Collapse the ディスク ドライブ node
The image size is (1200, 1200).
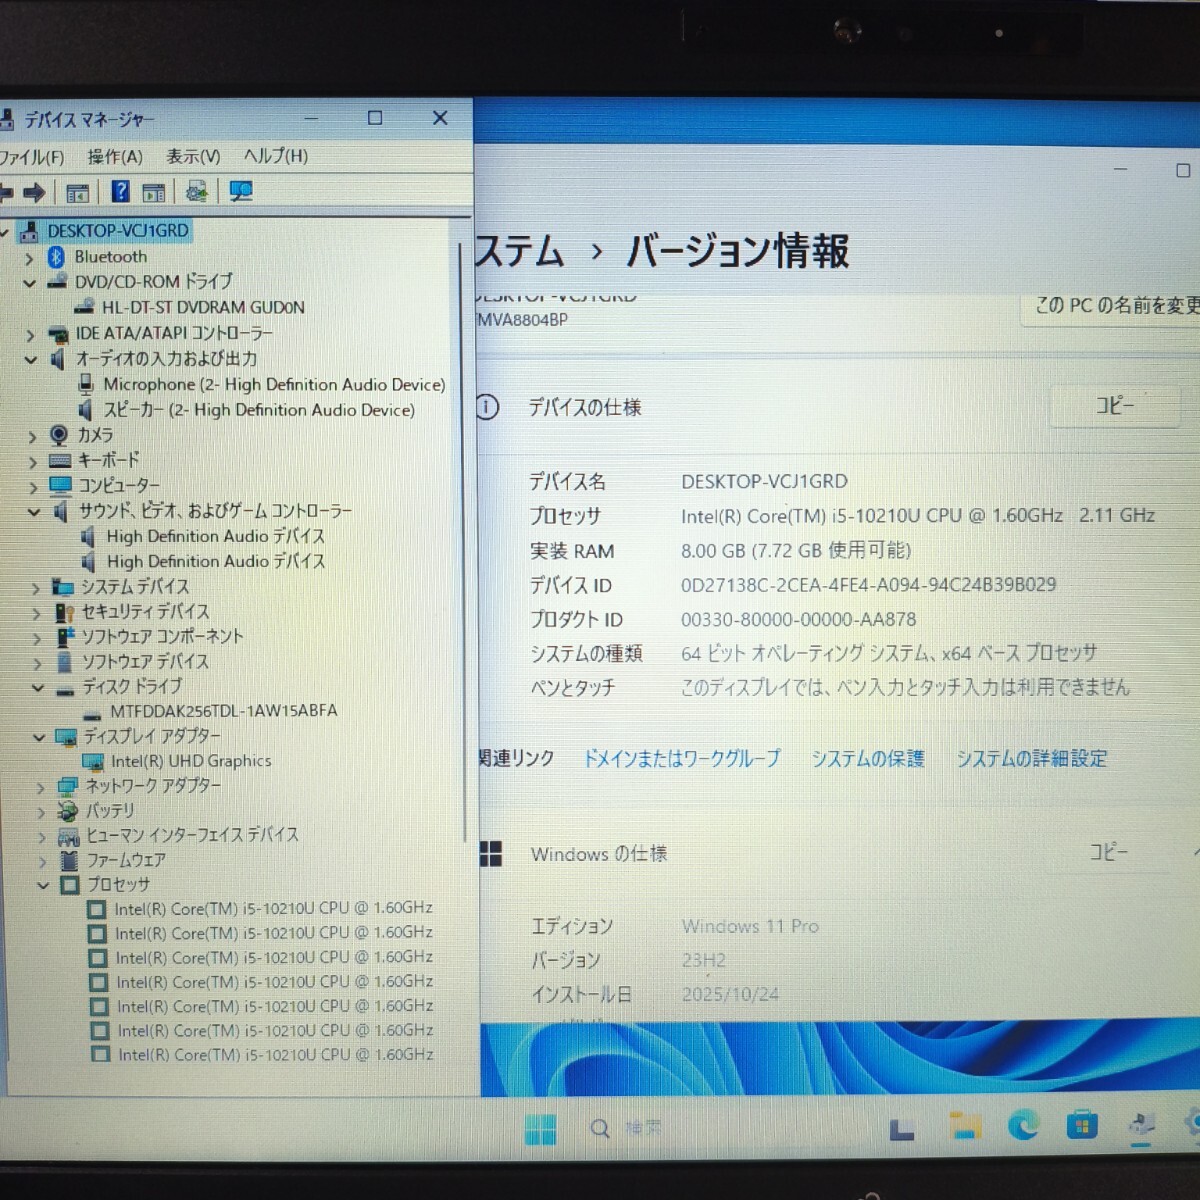point(38,688)
